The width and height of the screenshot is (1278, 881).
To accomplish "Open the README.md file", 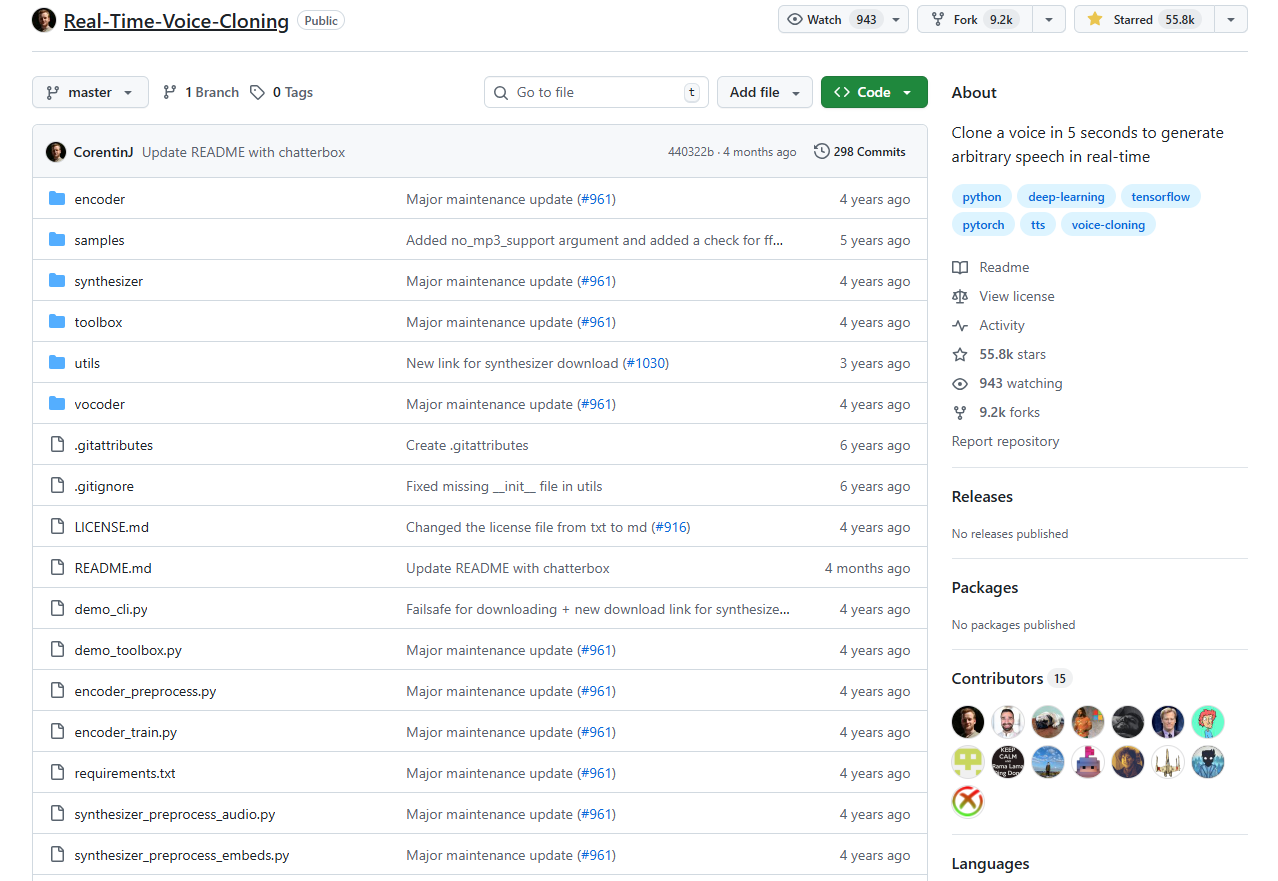I will click(112, 567).
